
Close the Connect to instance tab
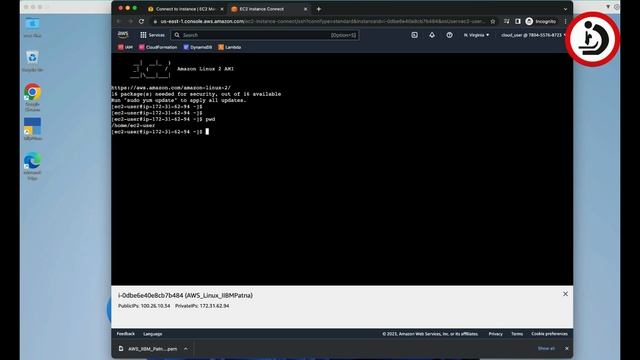[222, 9]
